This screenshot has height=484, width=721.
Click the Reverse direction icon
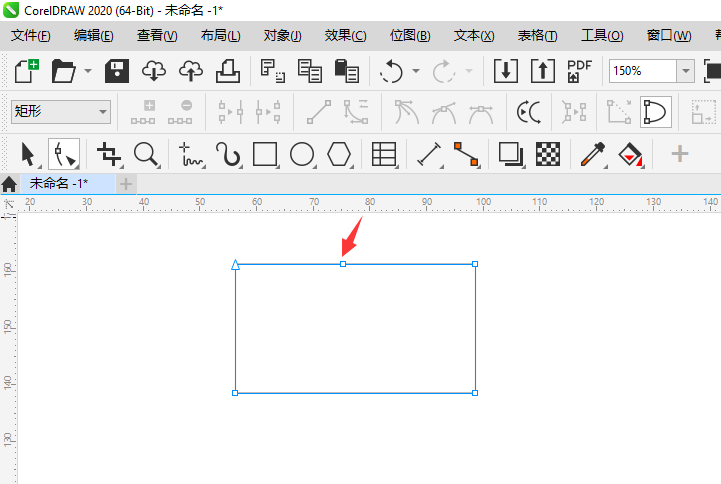[x=529, y=113]
